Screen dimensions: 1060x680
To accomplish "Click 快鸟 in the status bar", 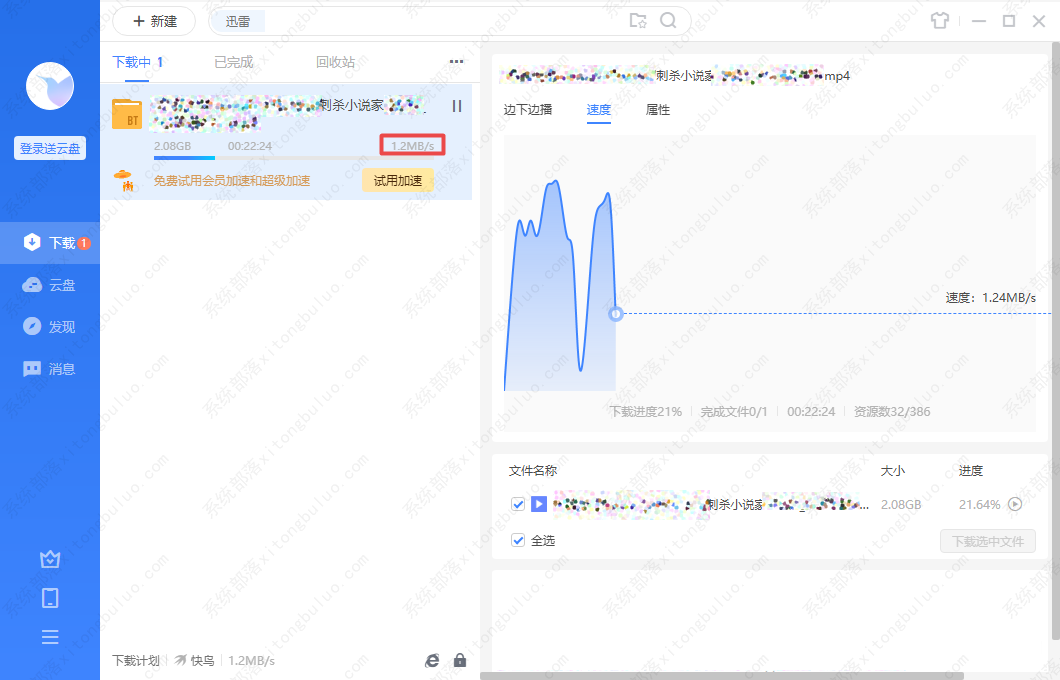I will click(x=195, y=660).
